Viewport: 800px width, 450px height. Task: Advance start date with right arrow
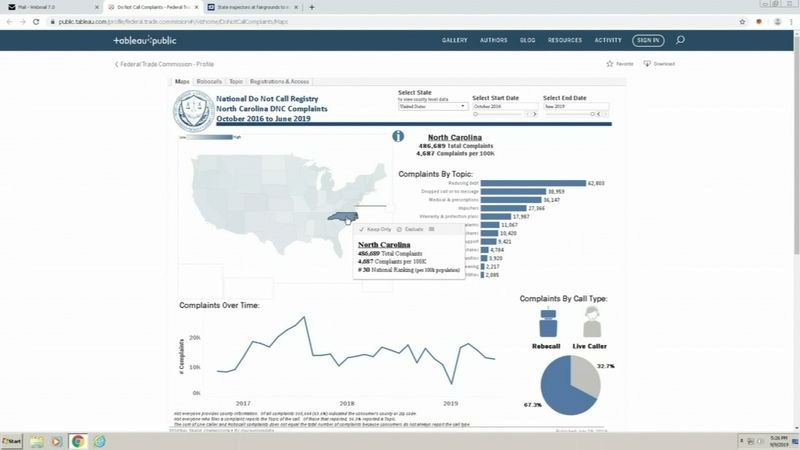point(535,114)
